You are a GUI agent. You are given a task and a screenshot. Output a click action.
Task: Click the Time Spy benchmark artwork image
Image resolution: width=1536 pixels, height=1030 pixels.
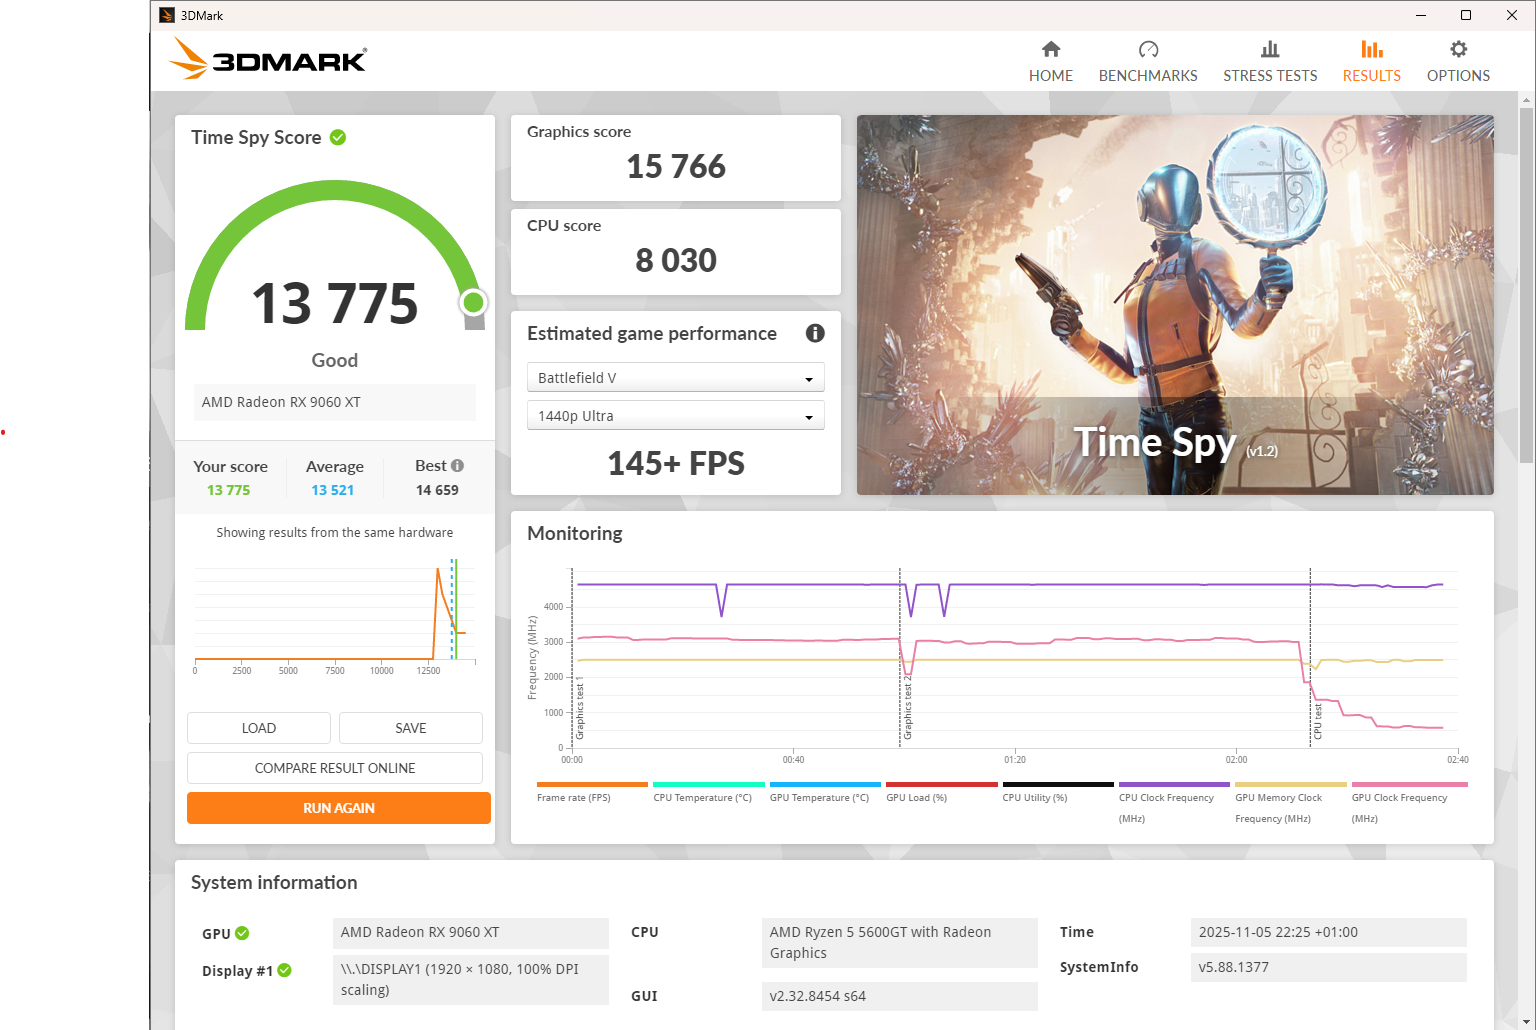click(x=1175, y=305)
